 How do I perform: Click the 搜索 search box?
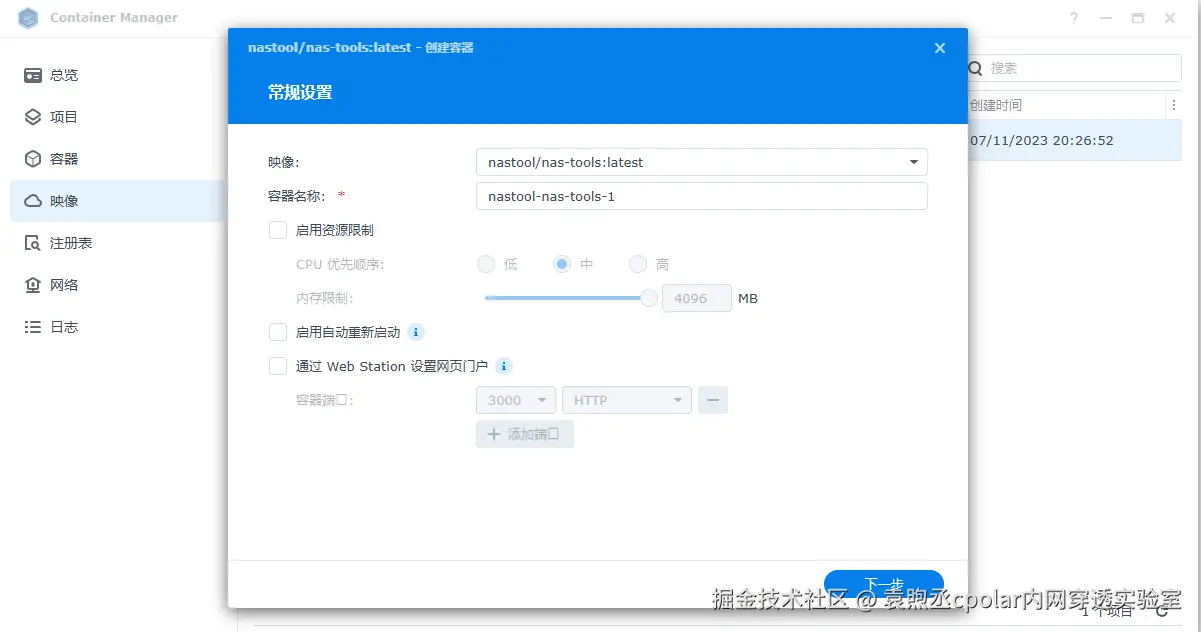coord(1074,68)
